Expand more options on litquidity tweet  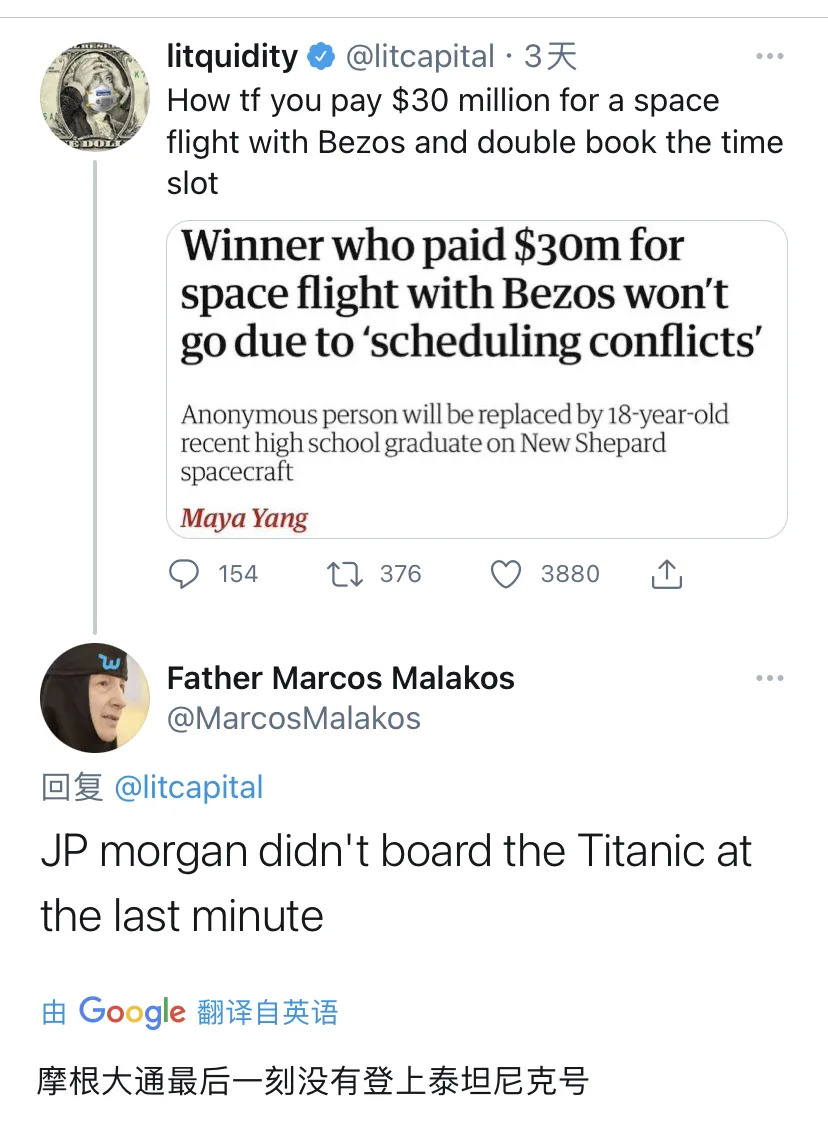(769, 57)
